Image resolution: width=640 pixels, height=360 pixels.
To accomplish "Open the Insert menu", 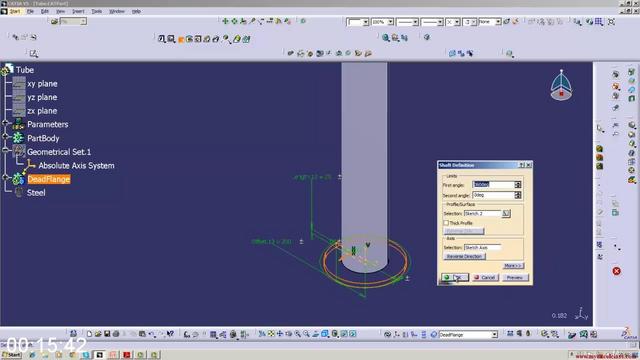I will click(78, 11).
